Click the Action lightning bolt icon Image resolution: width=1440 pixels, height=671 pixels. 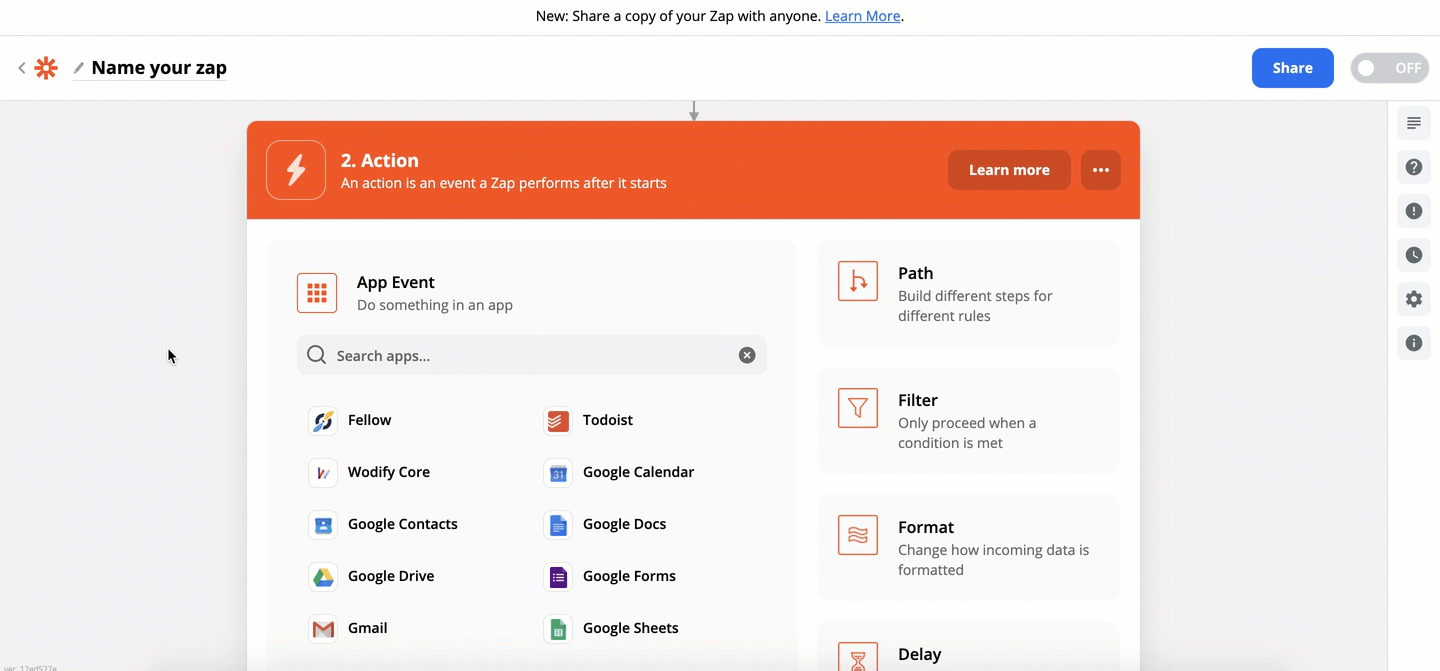click(296, 170)
